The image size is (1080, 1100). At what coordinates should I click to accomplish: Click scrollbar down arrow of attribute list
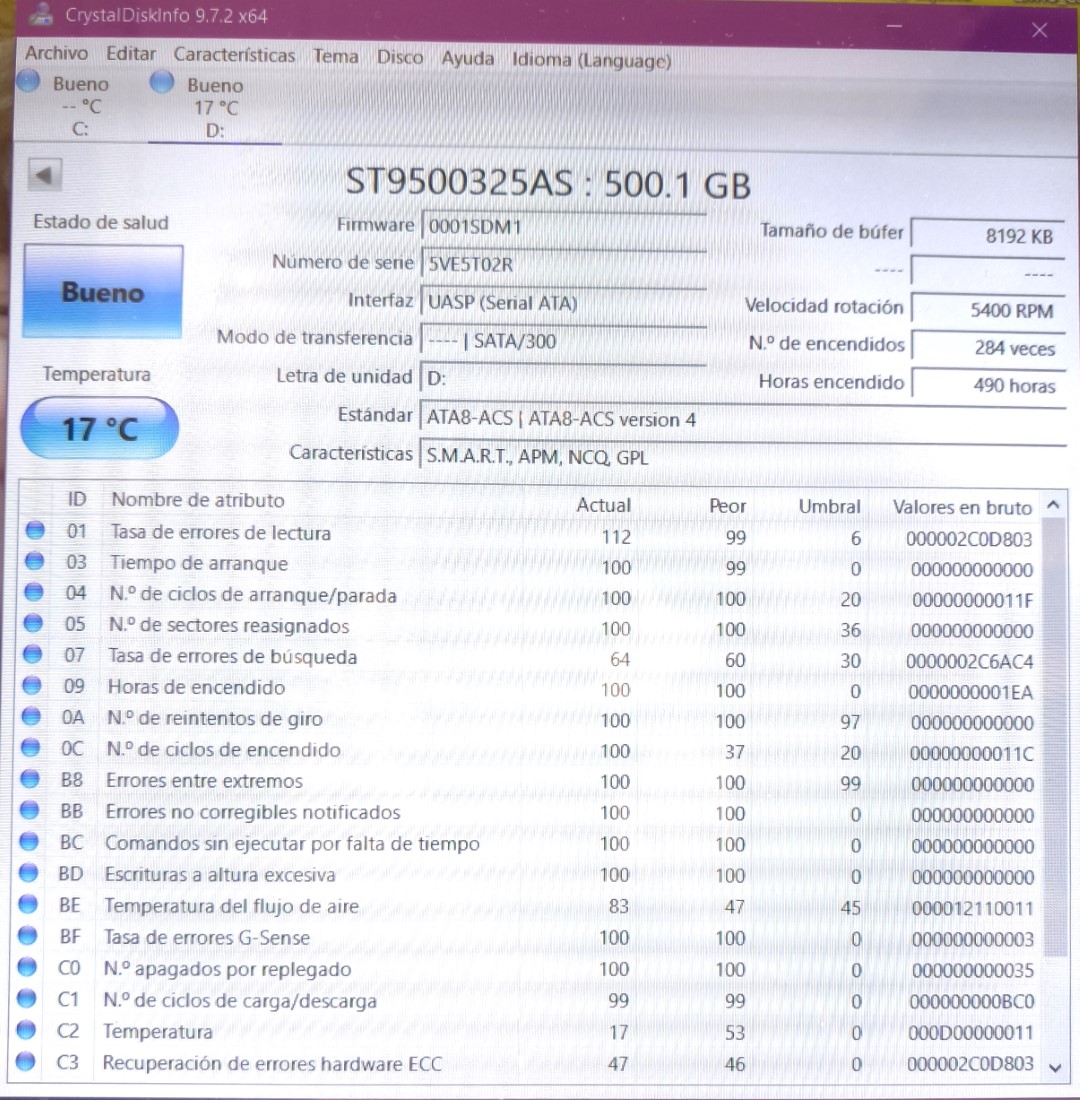1055,1067
